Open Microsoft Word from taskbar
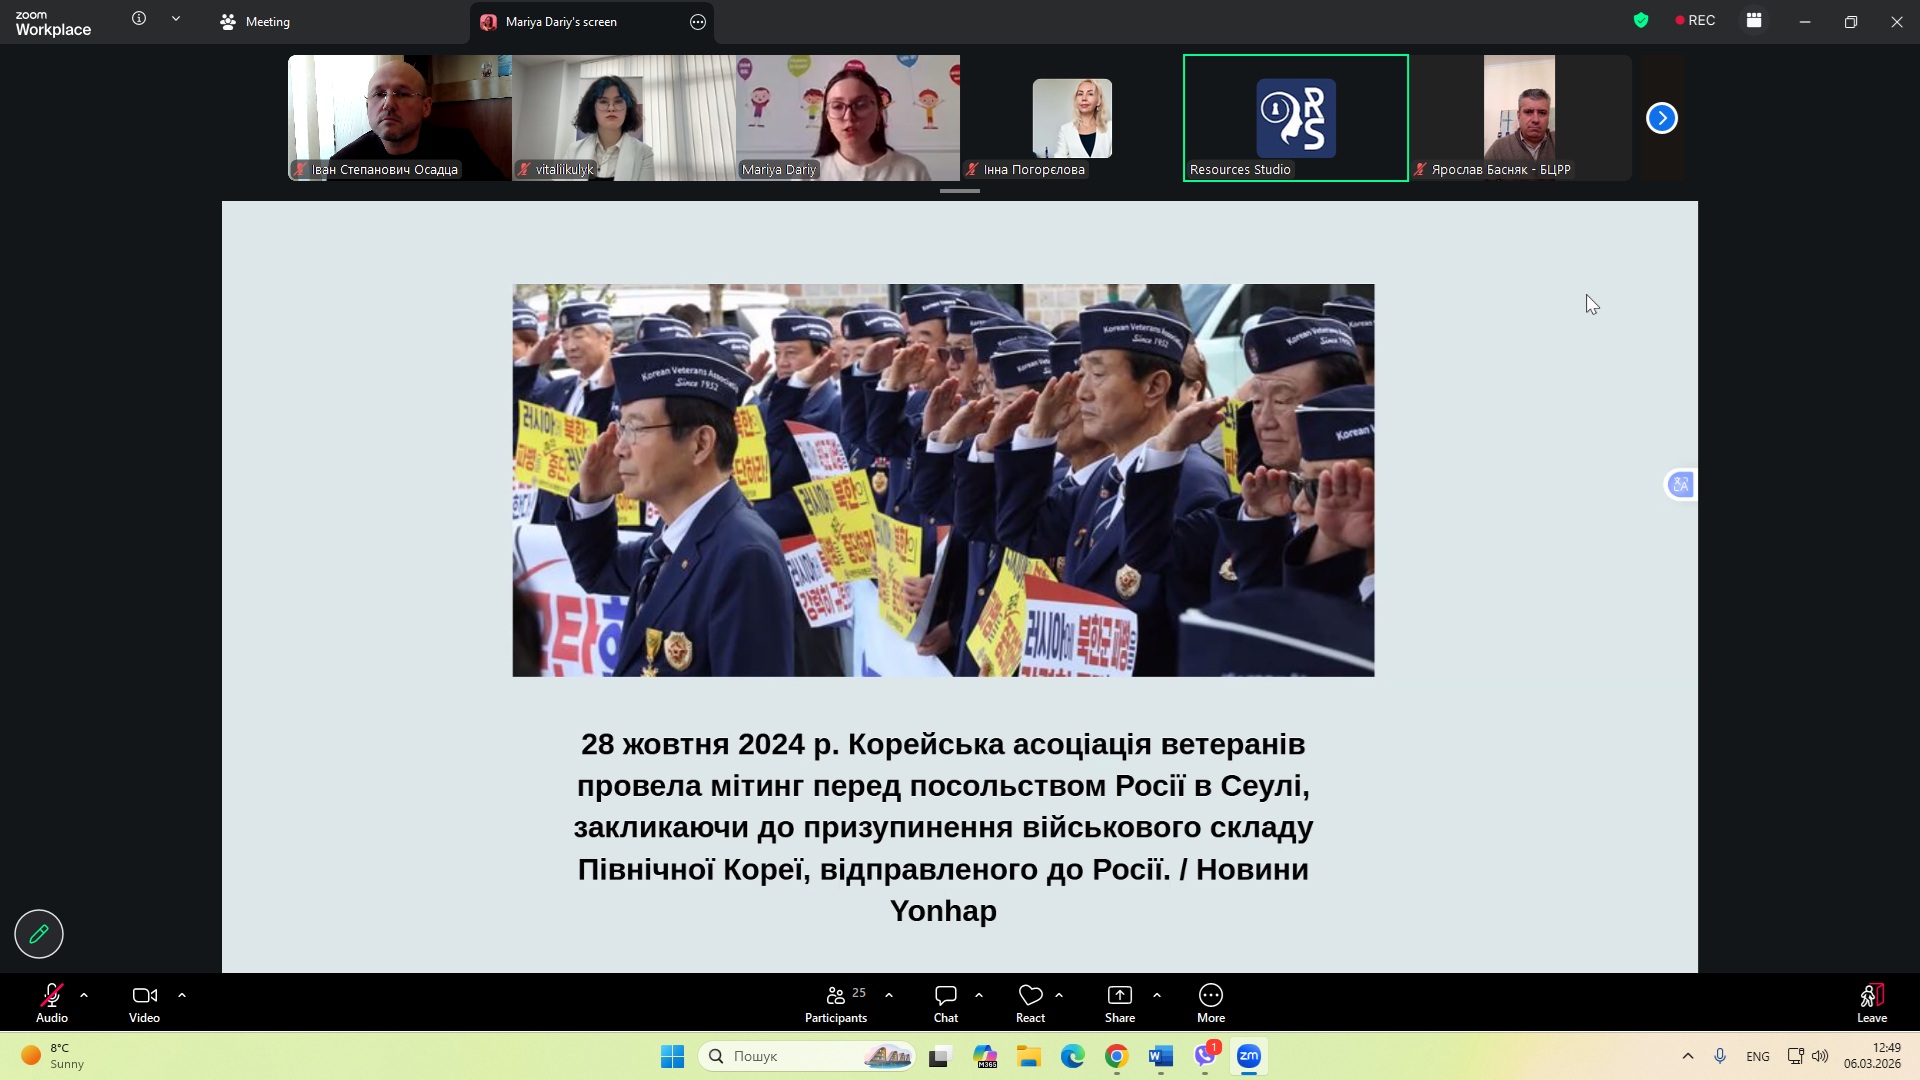1920x1080 pixels. (x=1161, y=1056)
